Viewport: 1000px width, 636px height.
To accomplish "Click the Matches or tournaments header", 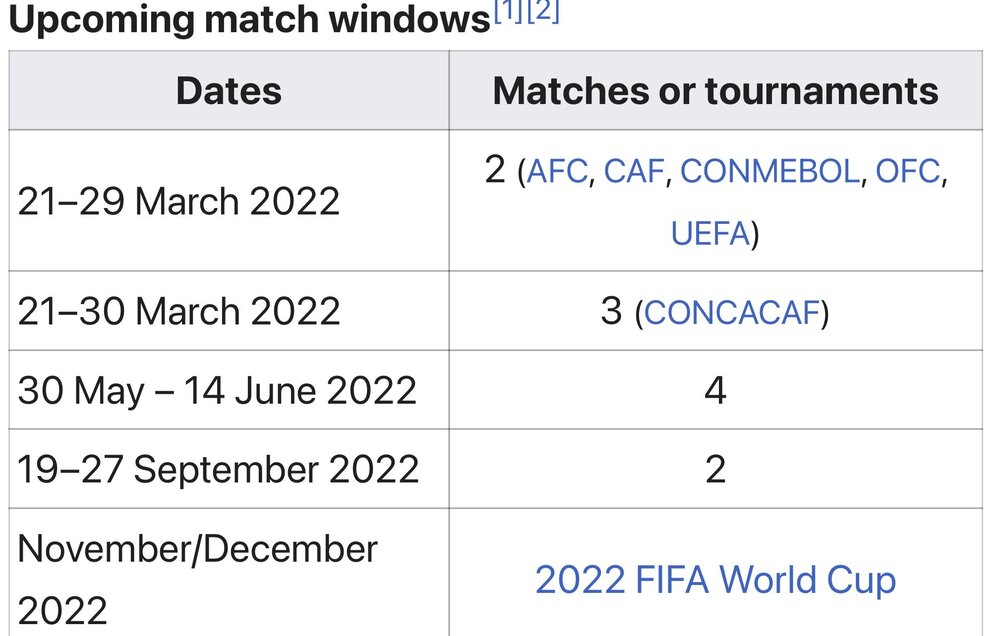I will pos(715,91).
